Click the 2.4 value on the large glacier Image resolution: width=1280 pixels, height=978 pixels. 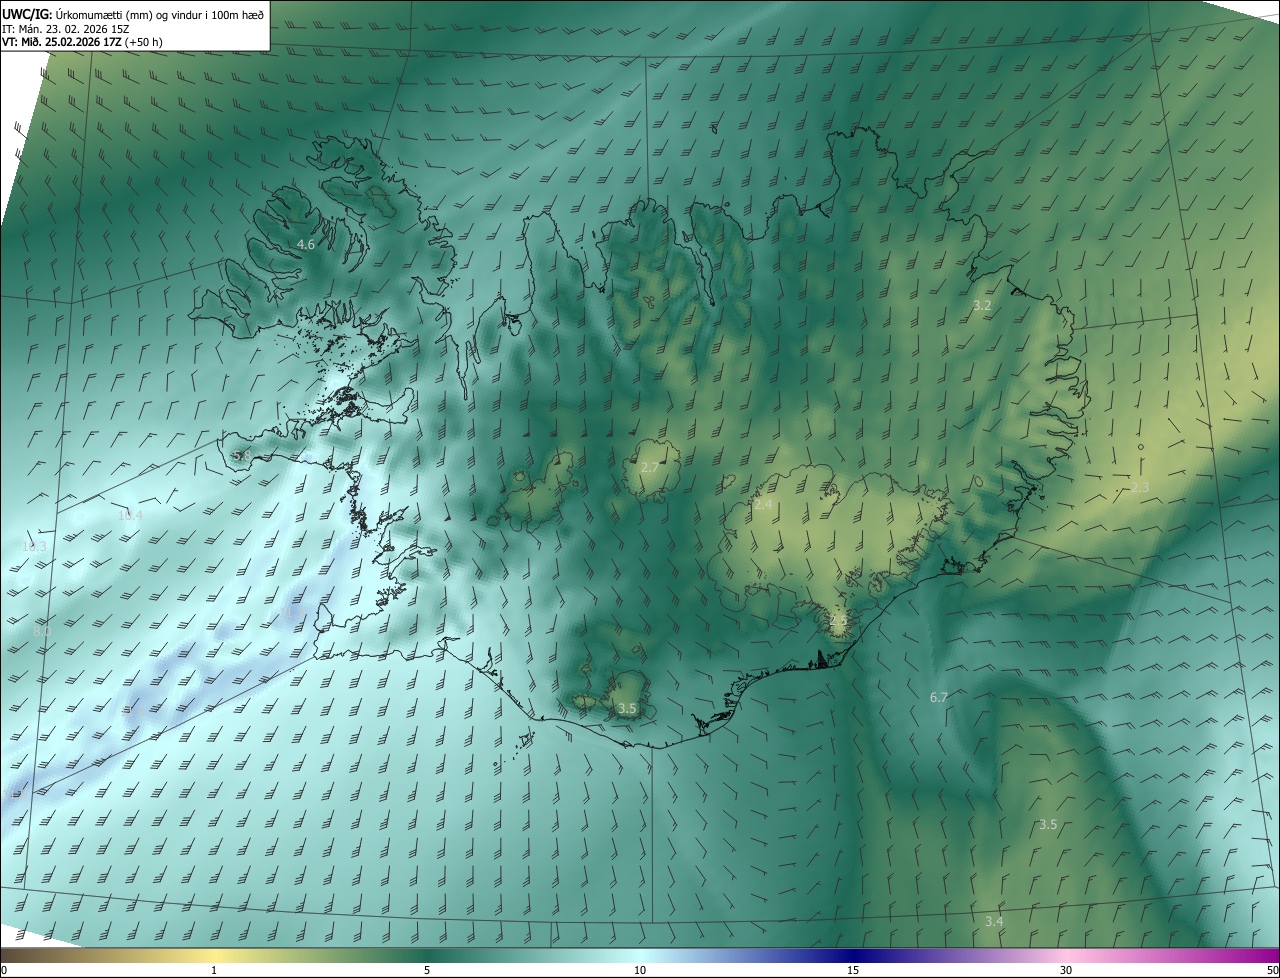[763, 505]
